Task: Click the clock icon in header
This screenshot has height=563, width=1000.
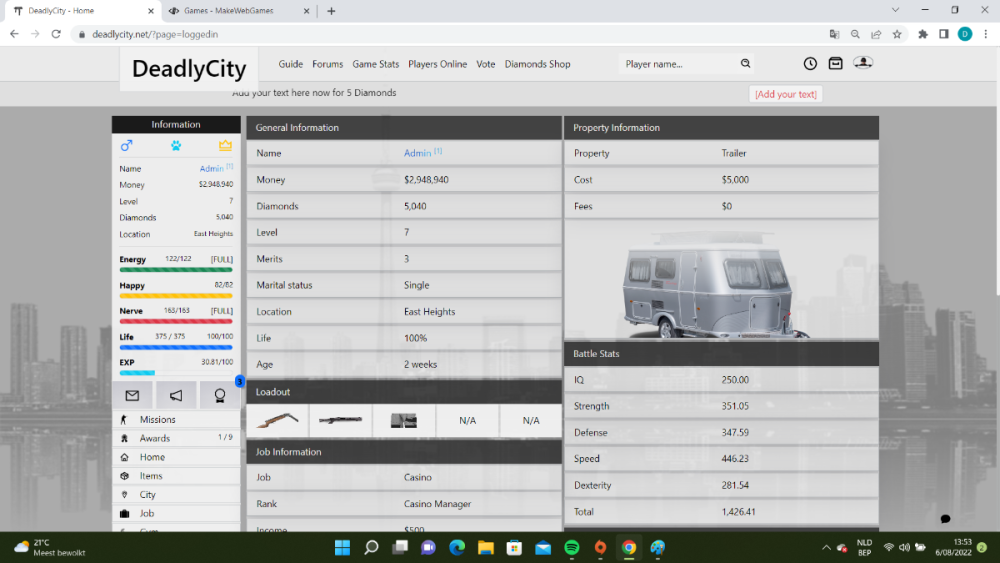Action: click(x=810, y=64)
